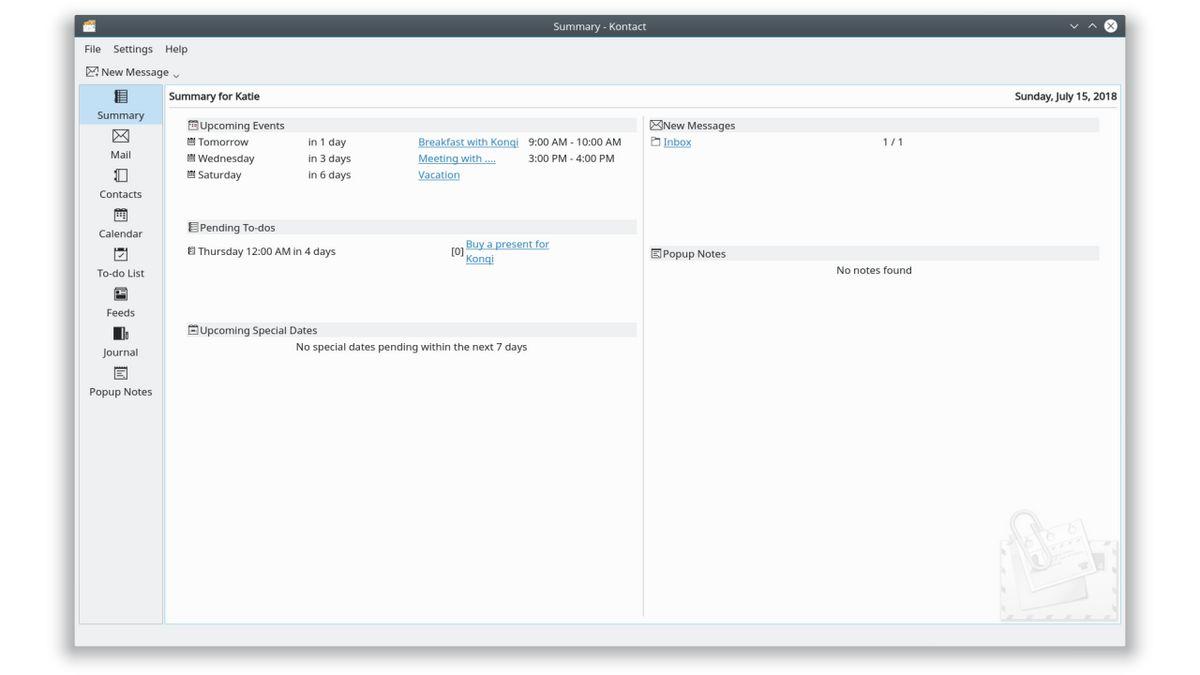This screenshot has height=675, width=1200.
Task: Open the Settings menu
Action: 133,49
